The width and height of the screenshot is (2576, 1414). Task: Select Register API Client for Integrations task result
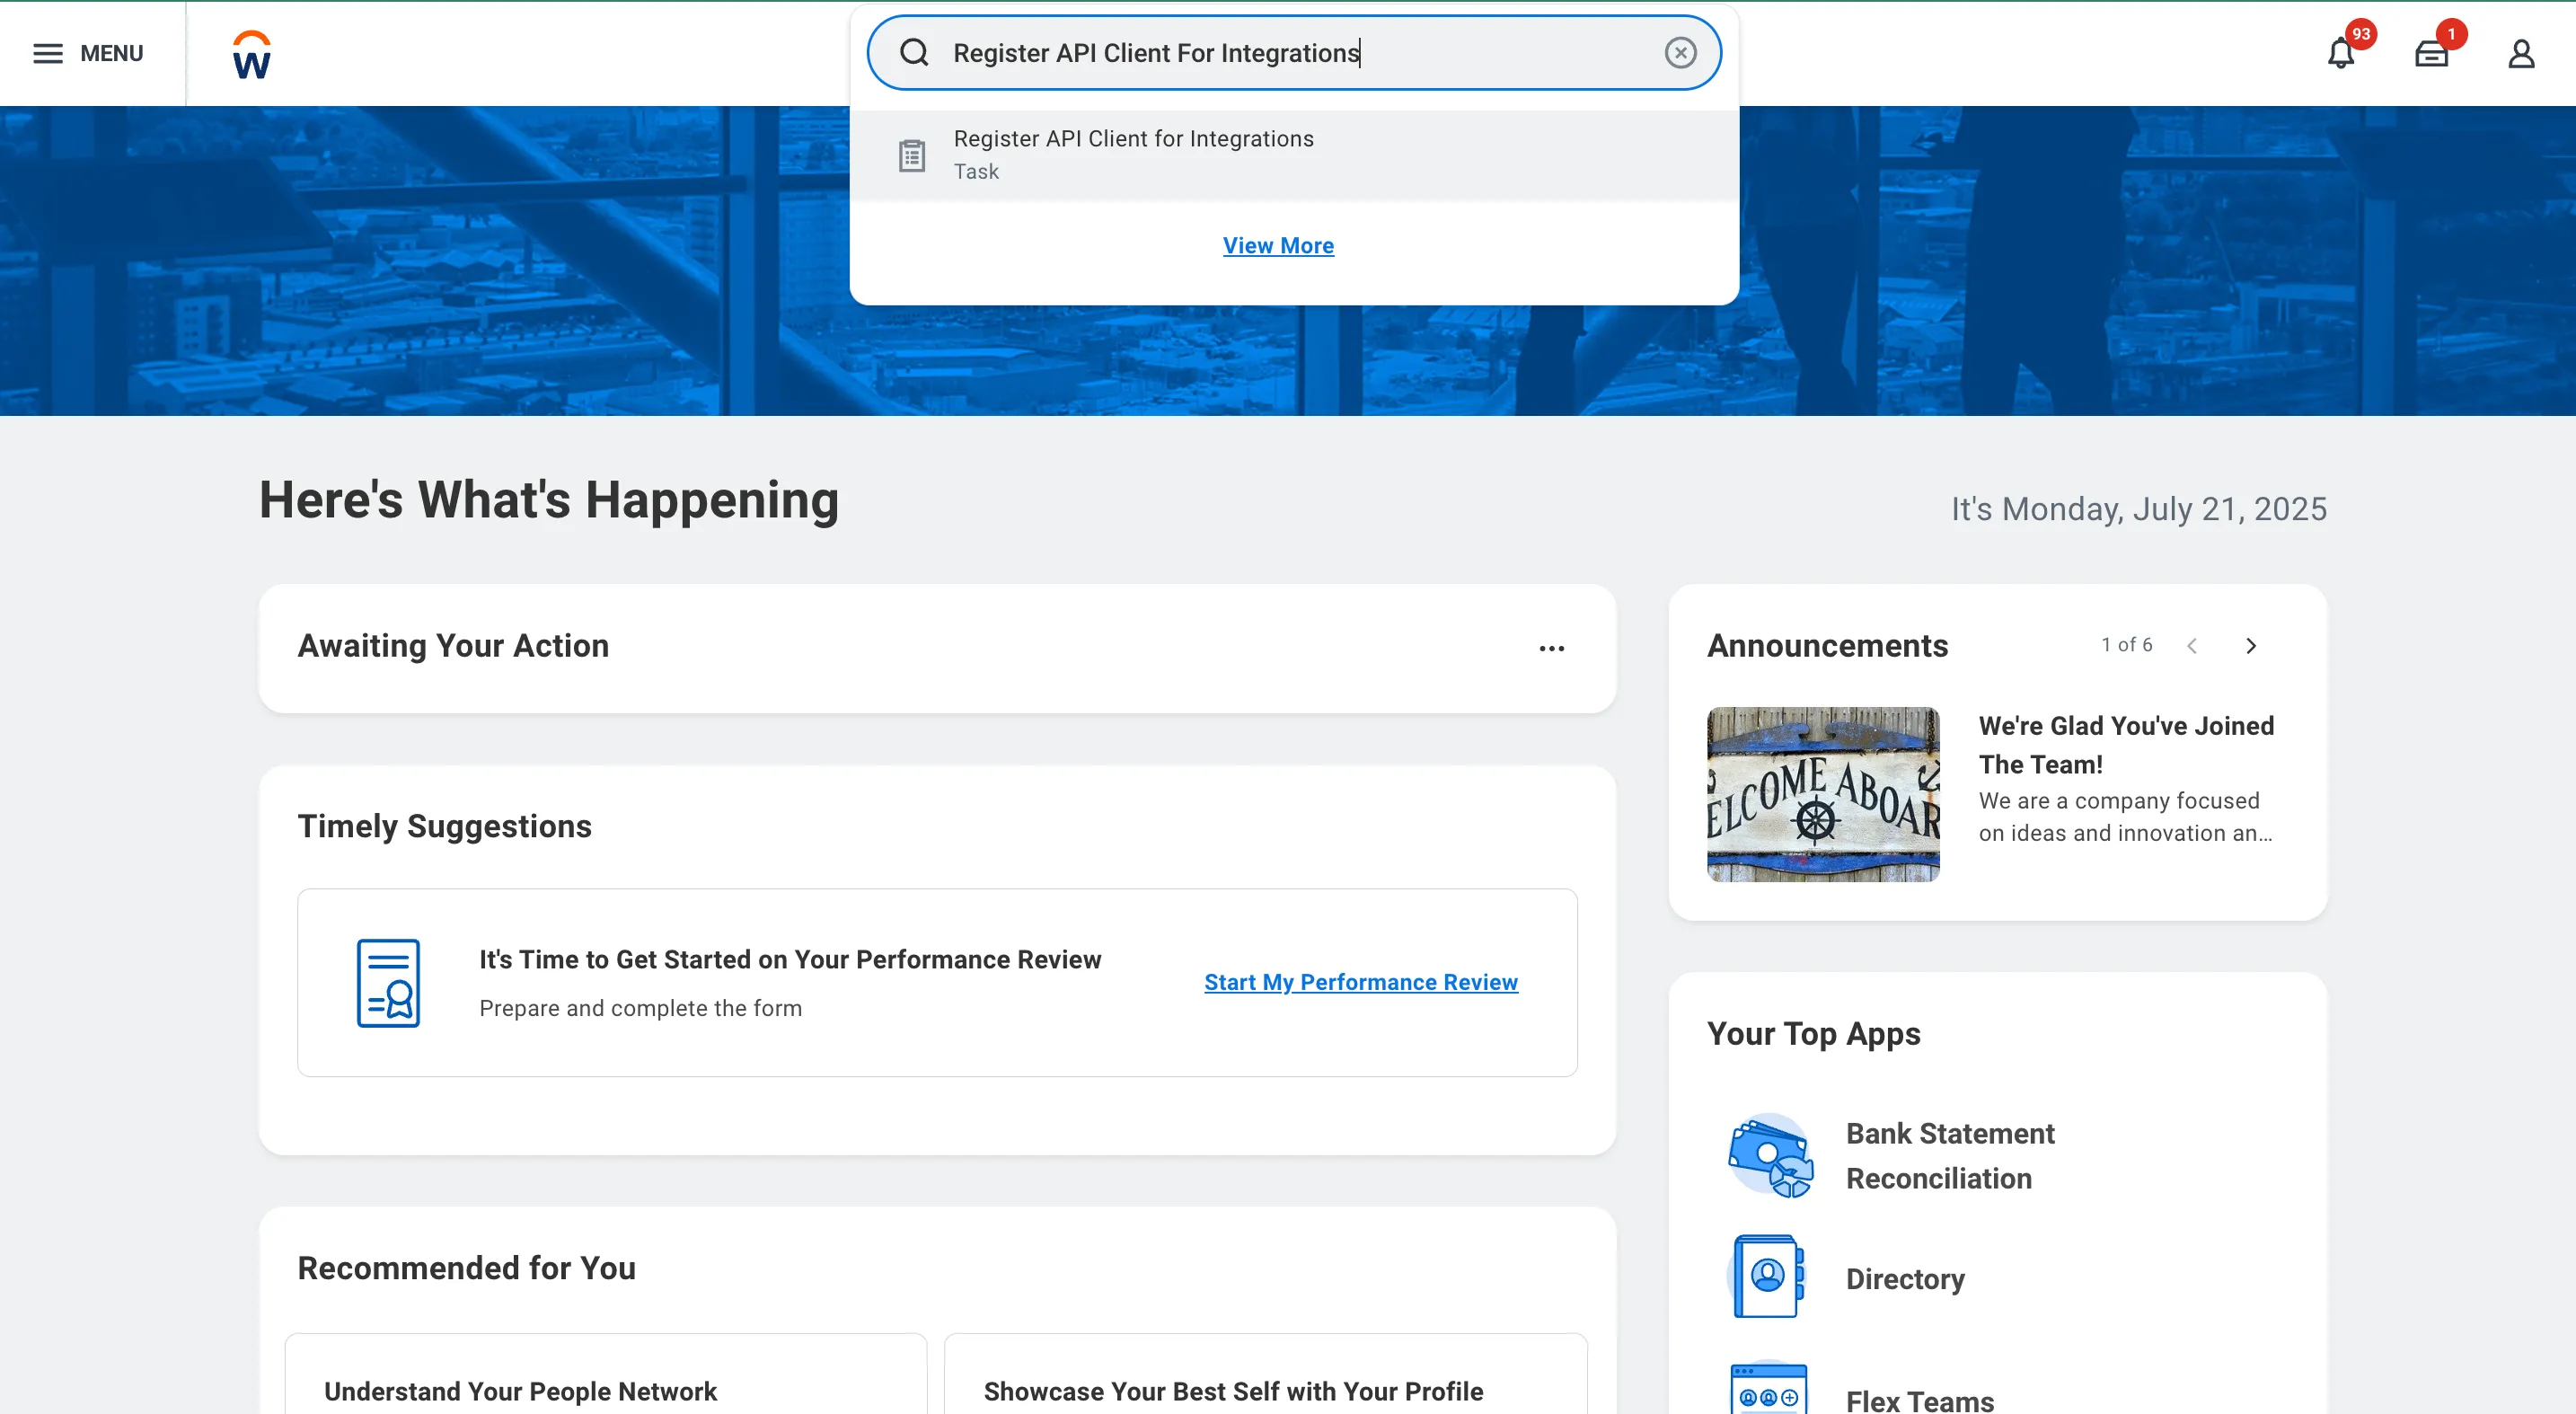pyautogui.click(x=1294, y=155)
